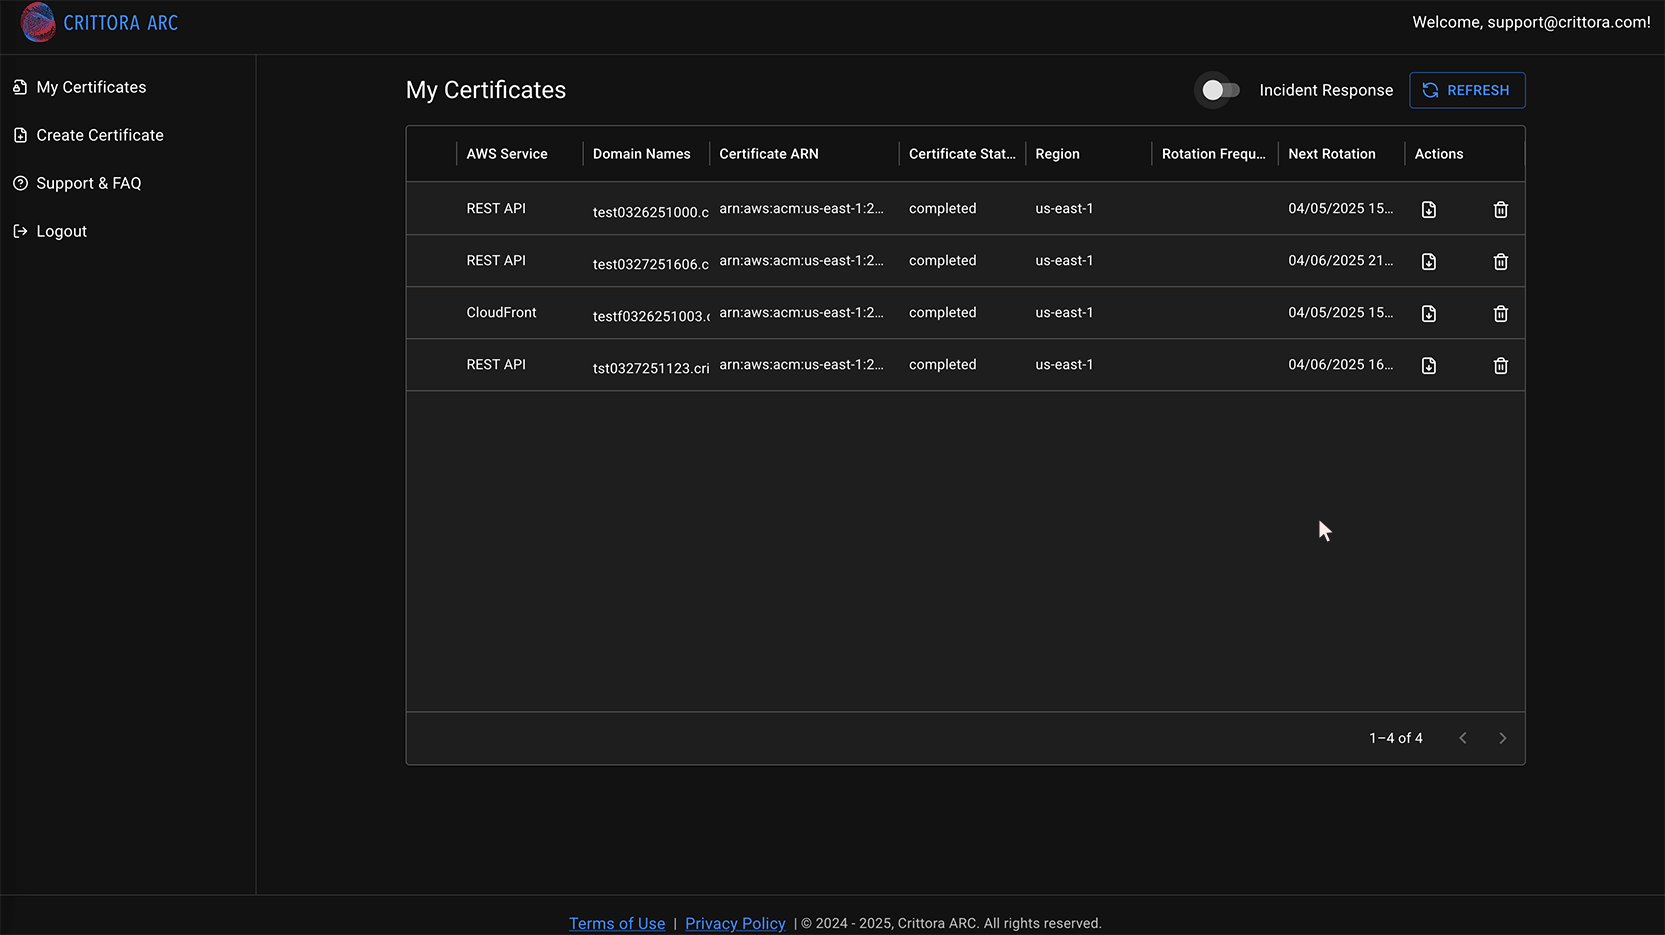Click the Actions column header
The image size is (1665, 935).
[x=1439, y=154]
